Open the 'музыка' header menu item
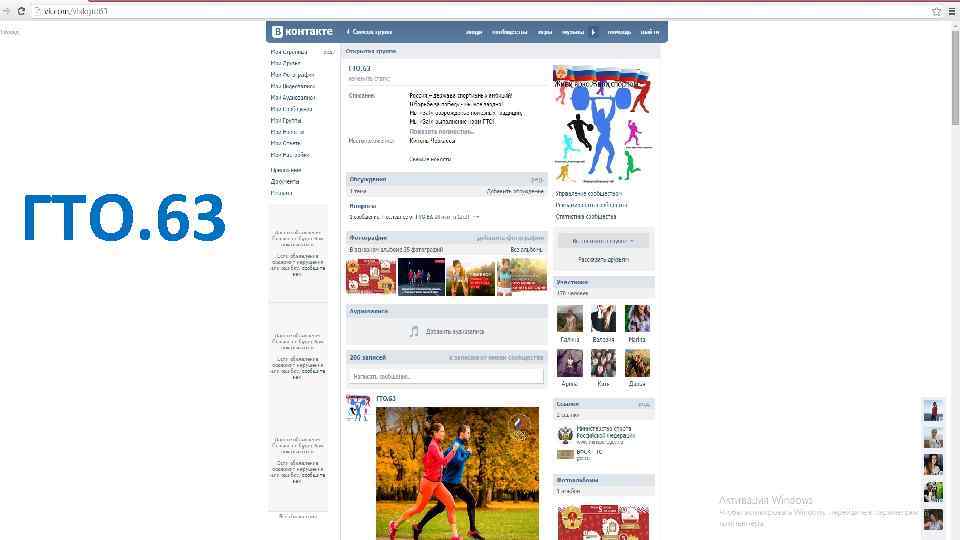This screenshot has width=960, height=540. coord(573,32)
